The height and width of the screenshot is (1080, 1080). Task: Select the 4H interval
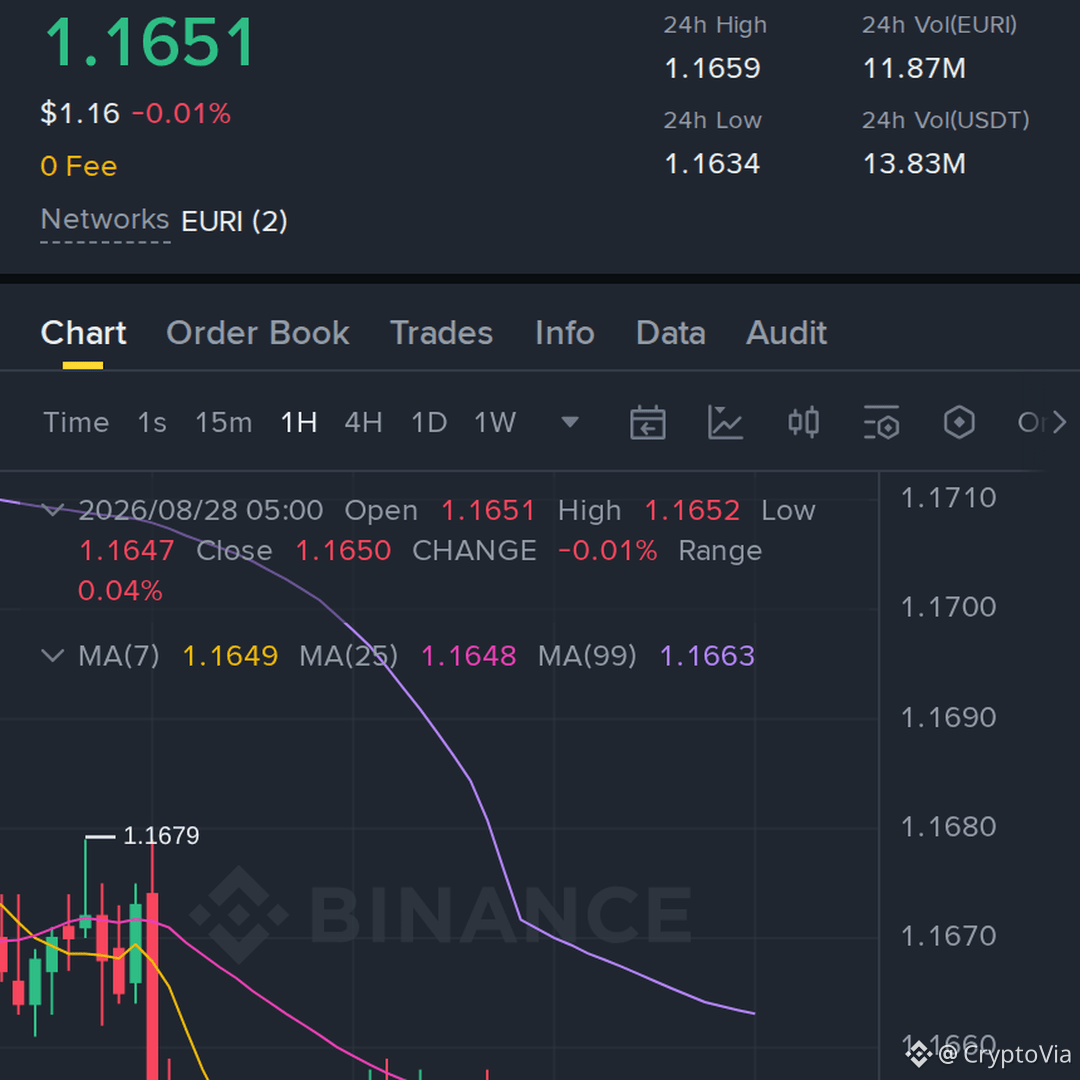364,422
